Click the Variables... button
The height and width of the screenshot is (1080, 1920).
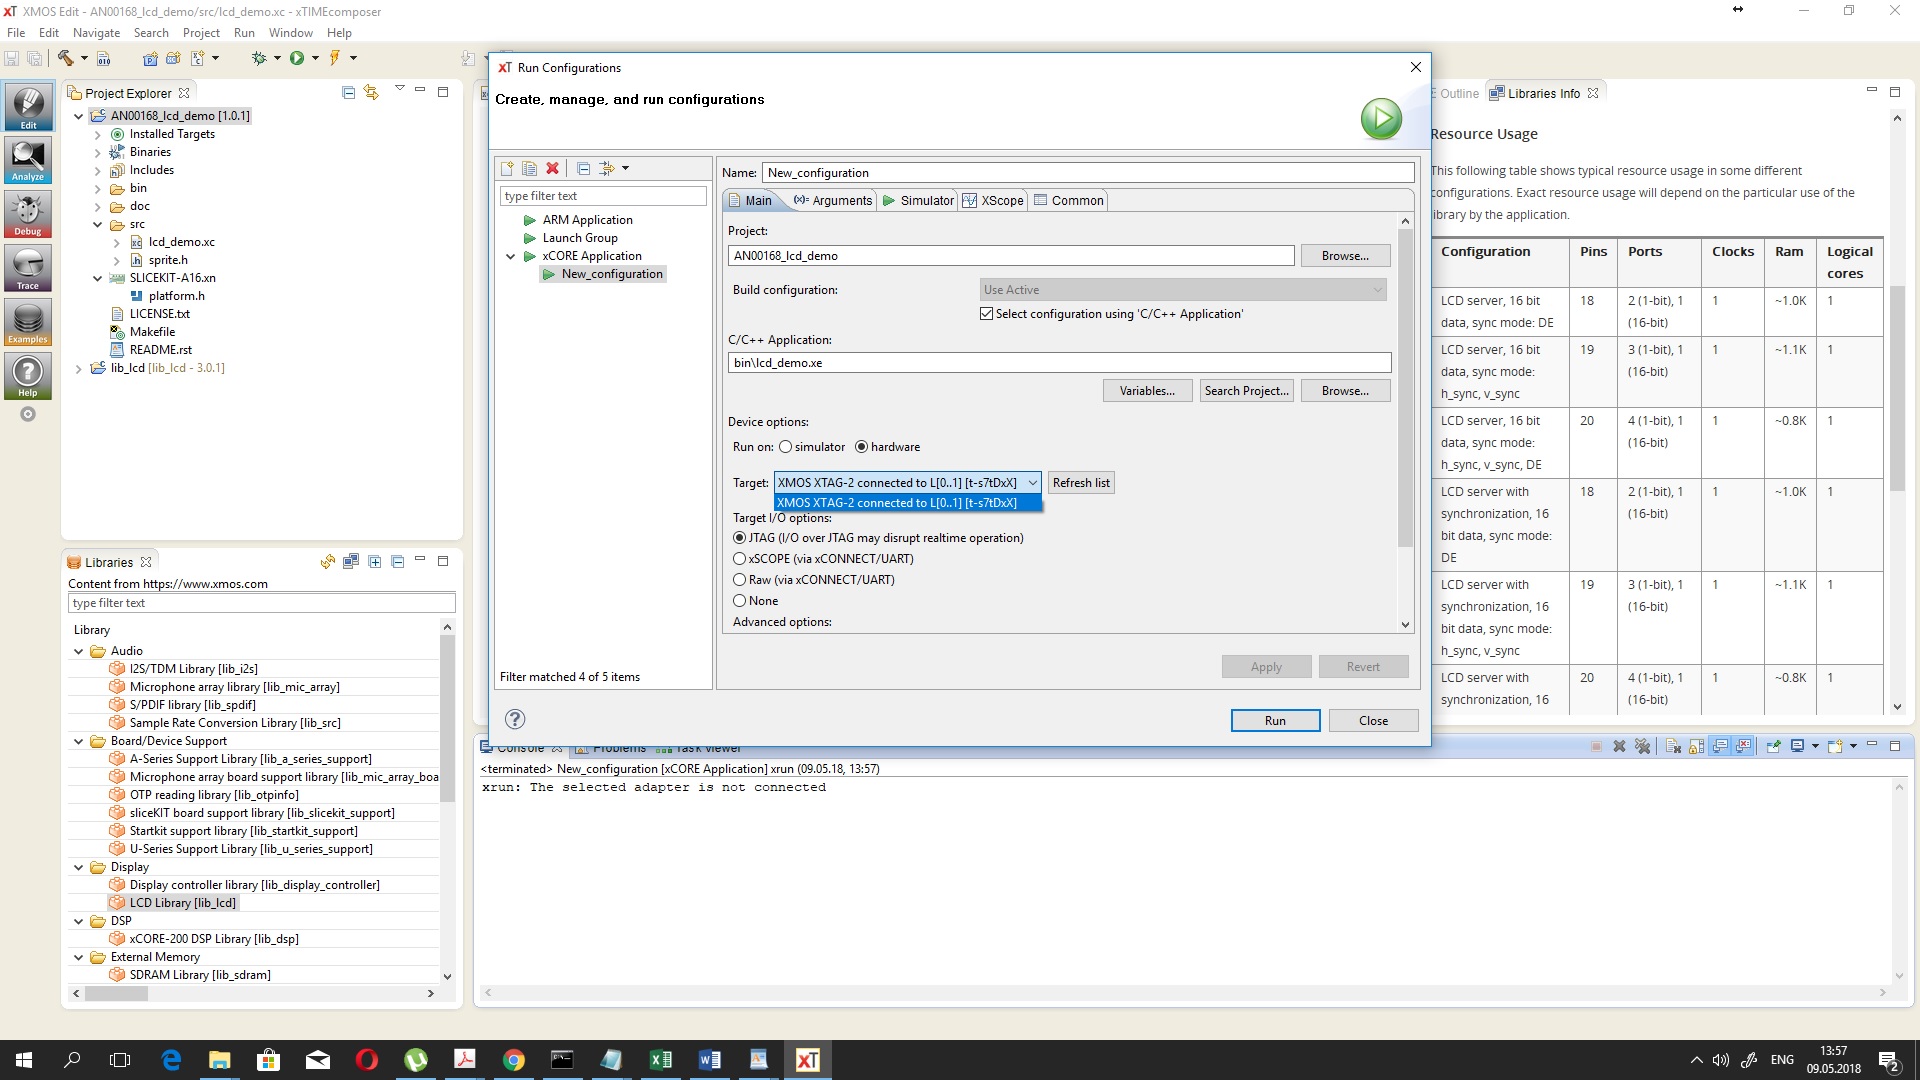click(1147, 391)
